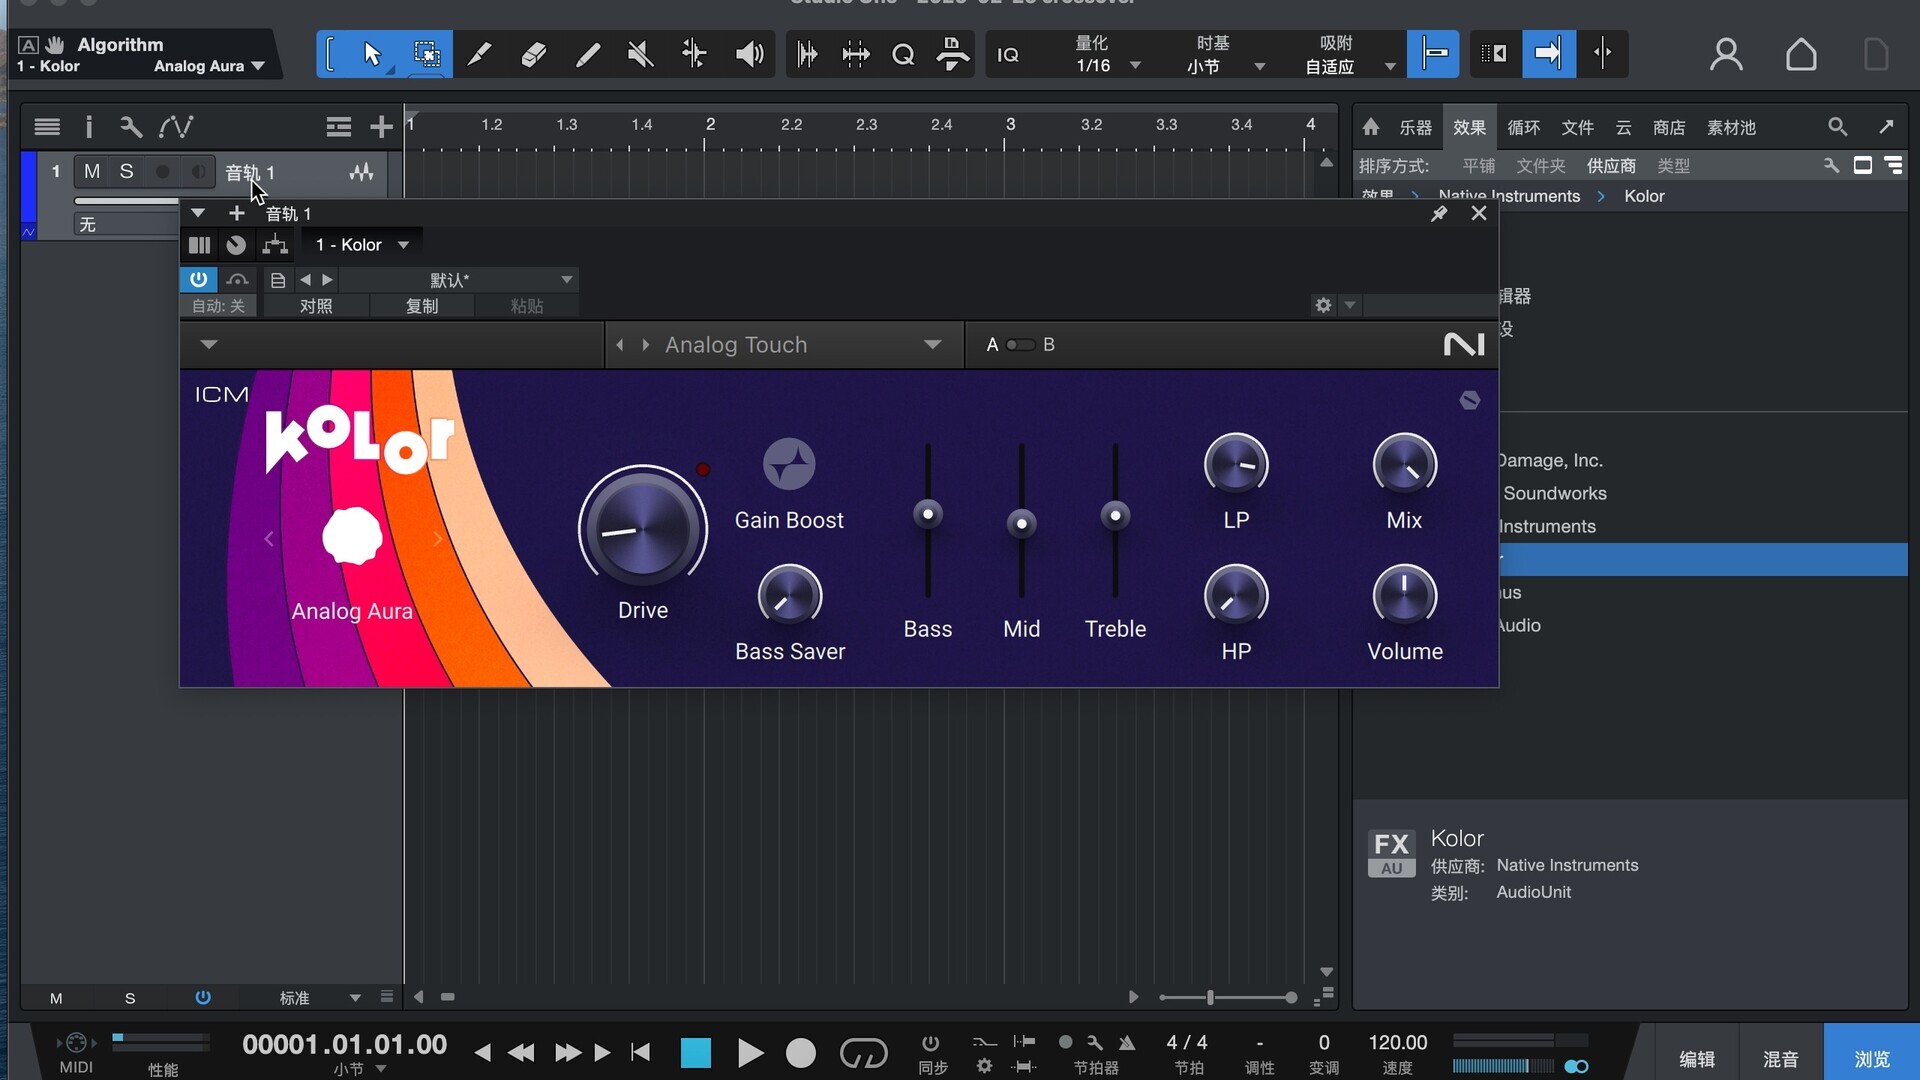Open the 标准 track height dropdown
Viewport: 1920px width, 1080px height.
coord(355,998)
